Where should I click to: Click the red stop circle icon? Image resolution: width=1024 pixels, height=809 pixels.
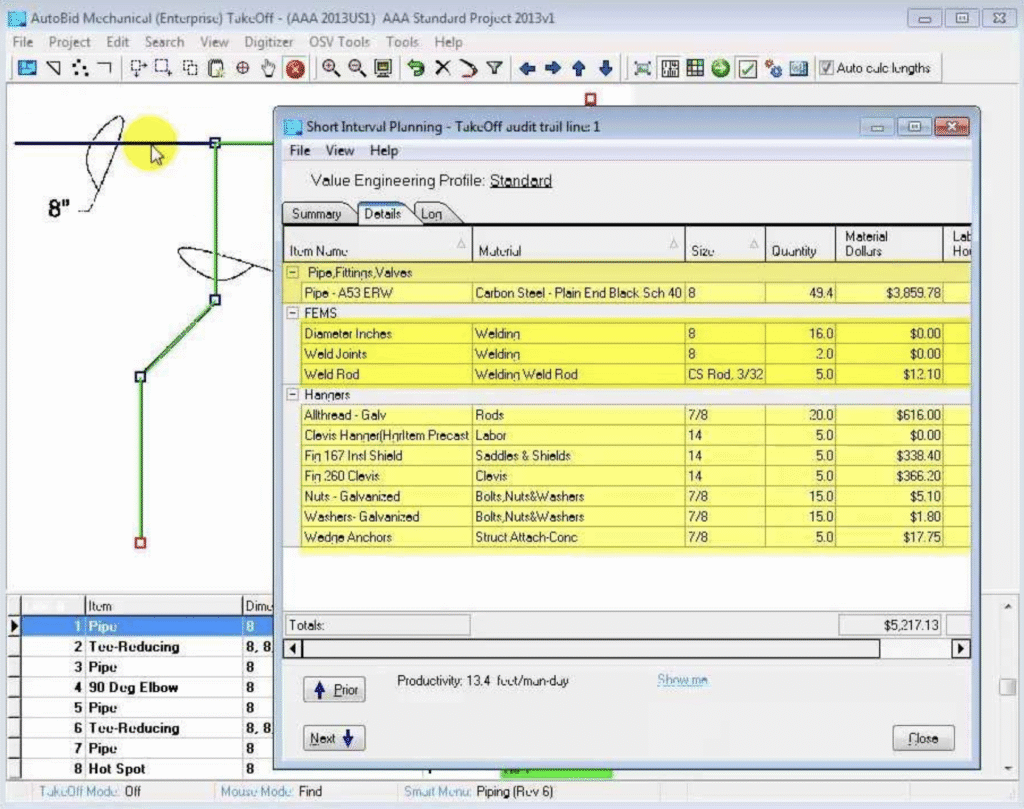click(295, 69)
